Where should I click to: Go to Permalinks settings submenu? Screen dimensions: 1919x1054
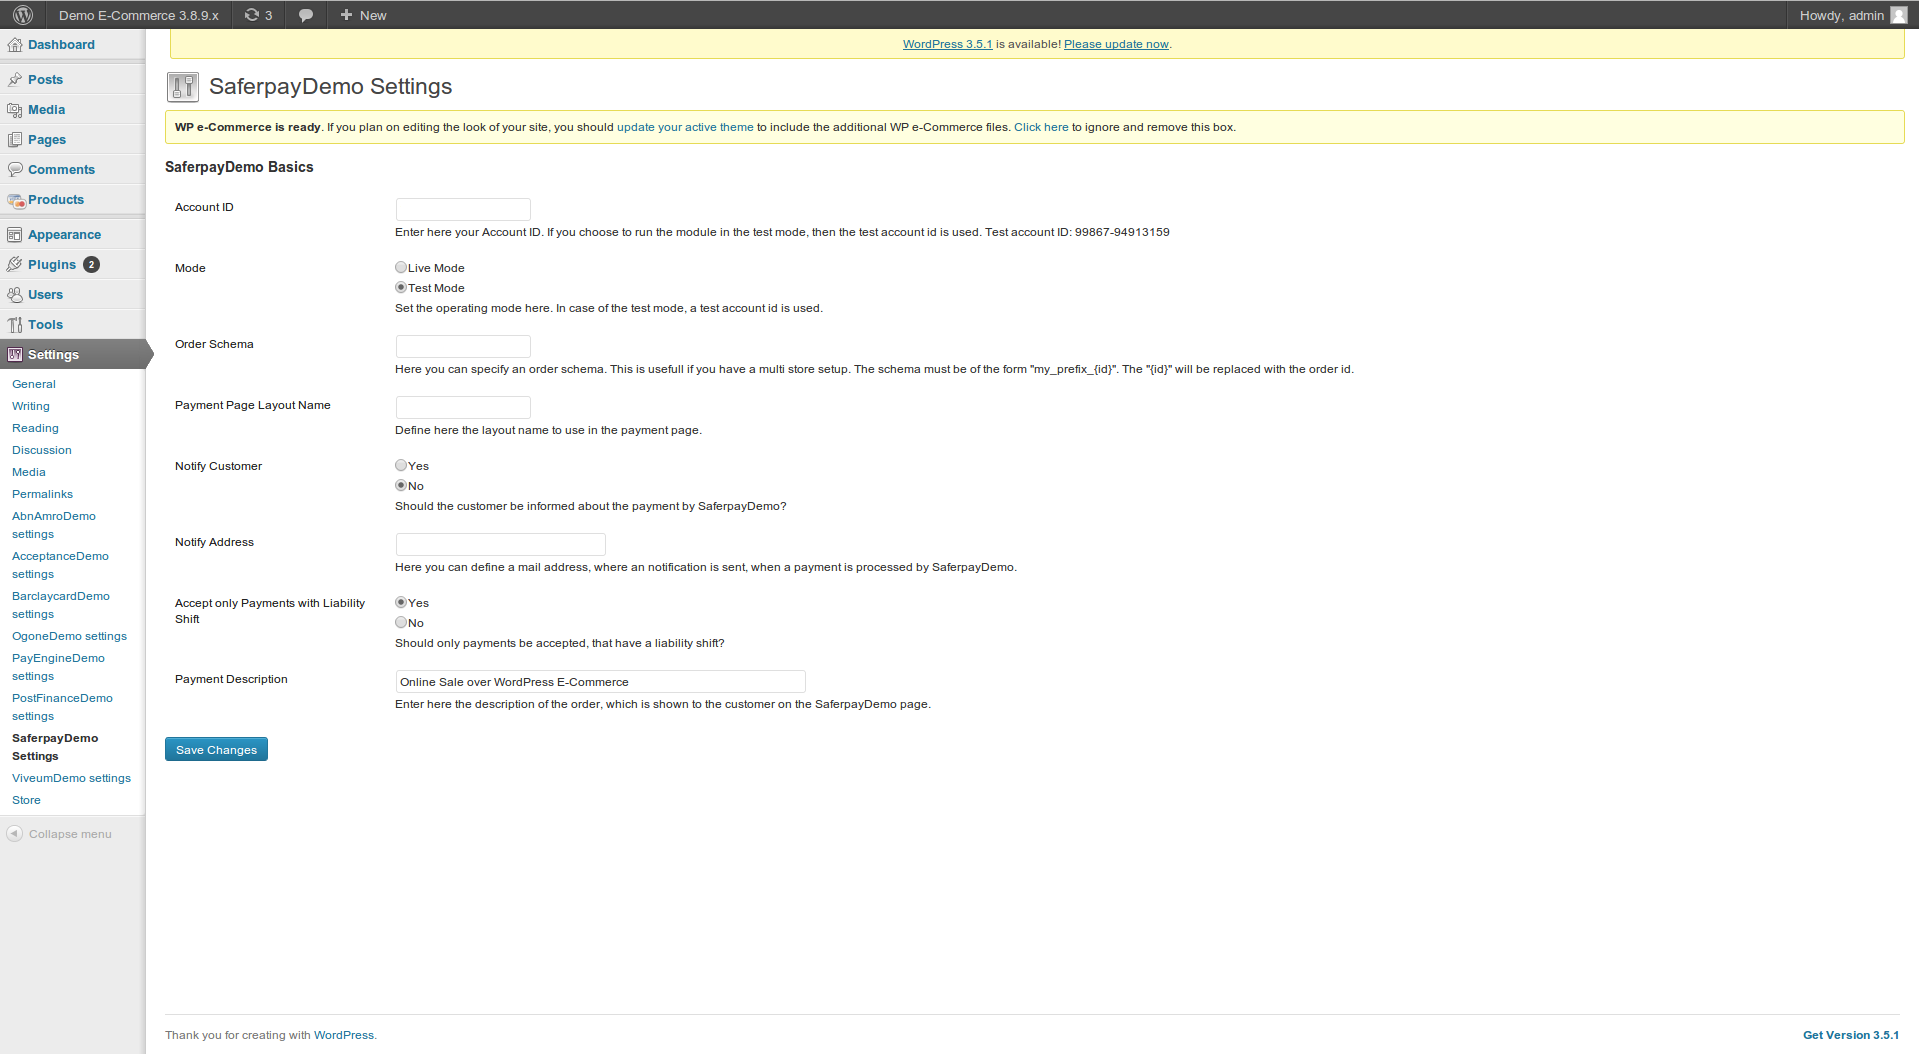(x=42, y=494)
